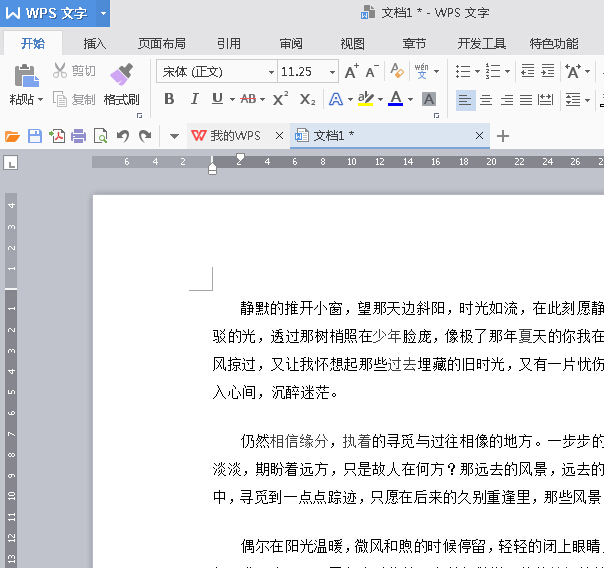604x568 pixels.
Task: Undo the last action
Action: [x=123, y=136]
